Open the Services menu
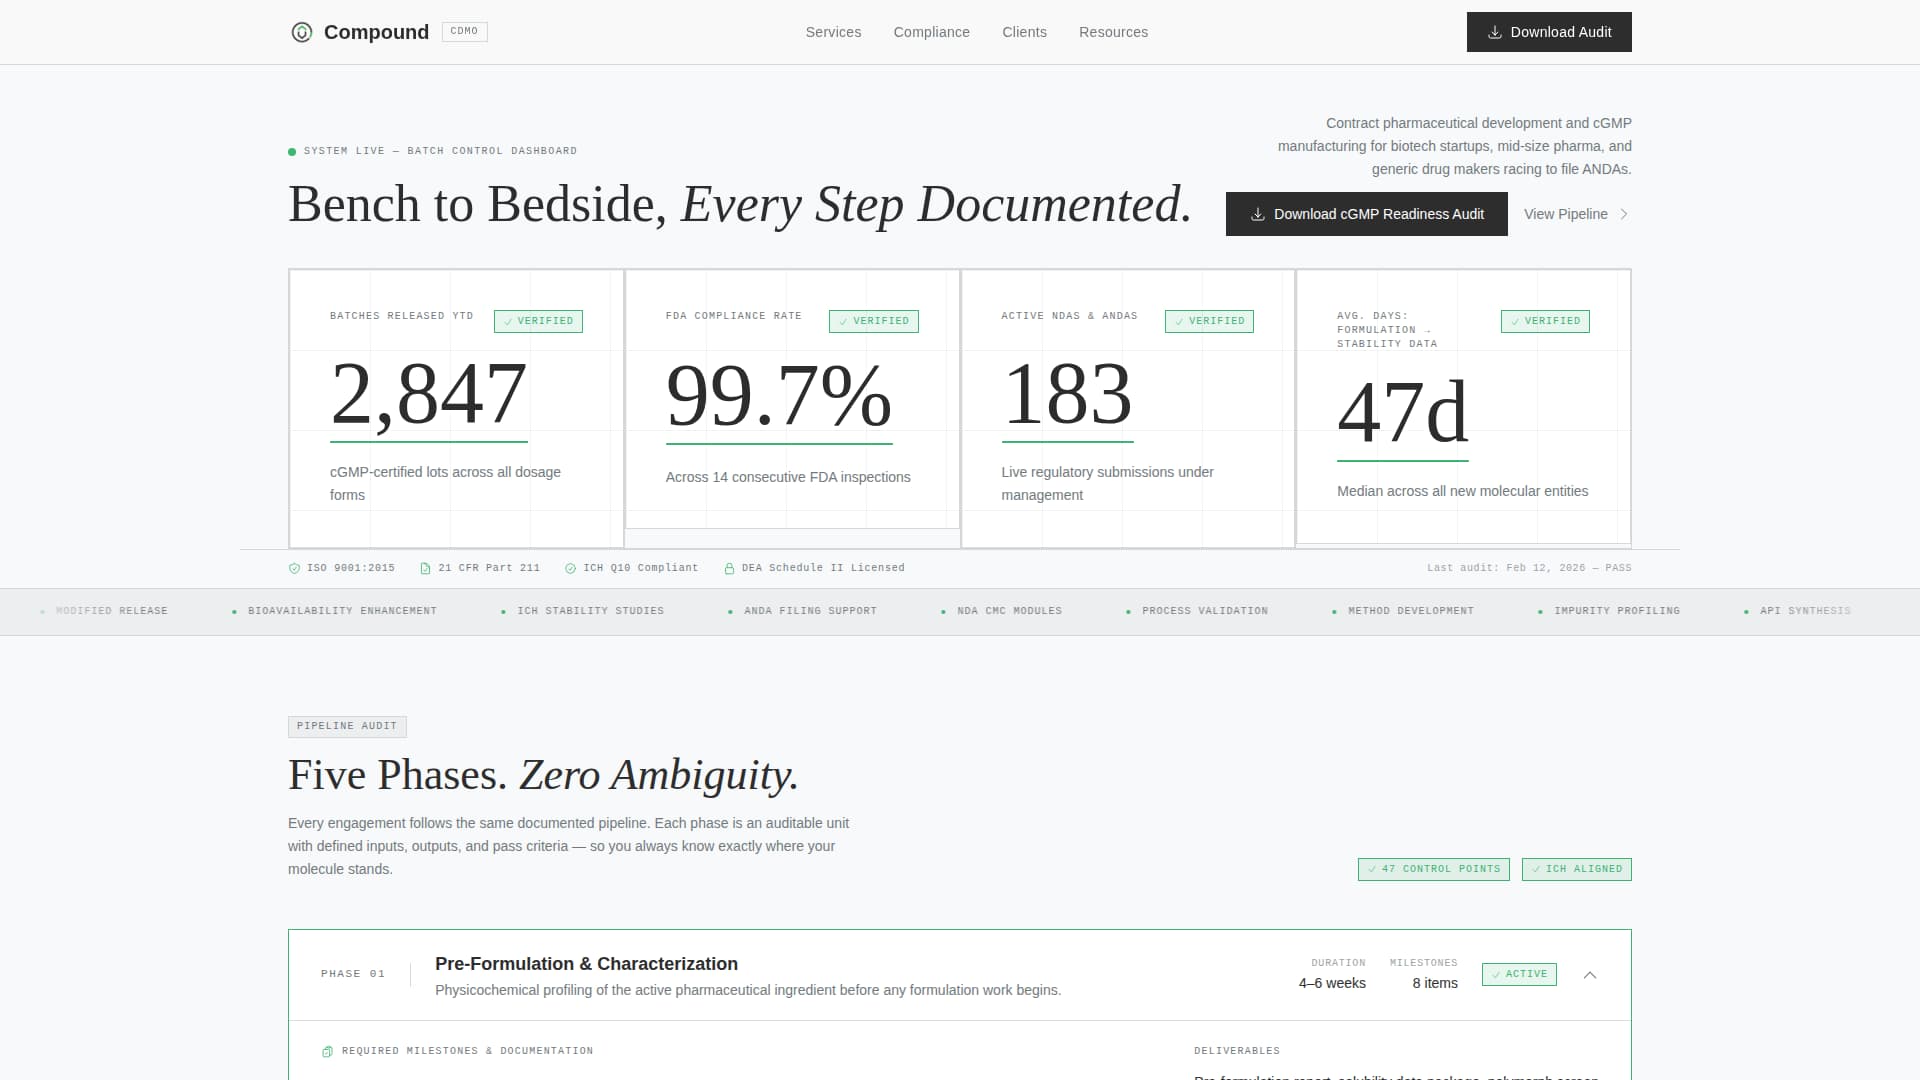1920x1080 pixels. pyautogui.click(x=833, y=32)
